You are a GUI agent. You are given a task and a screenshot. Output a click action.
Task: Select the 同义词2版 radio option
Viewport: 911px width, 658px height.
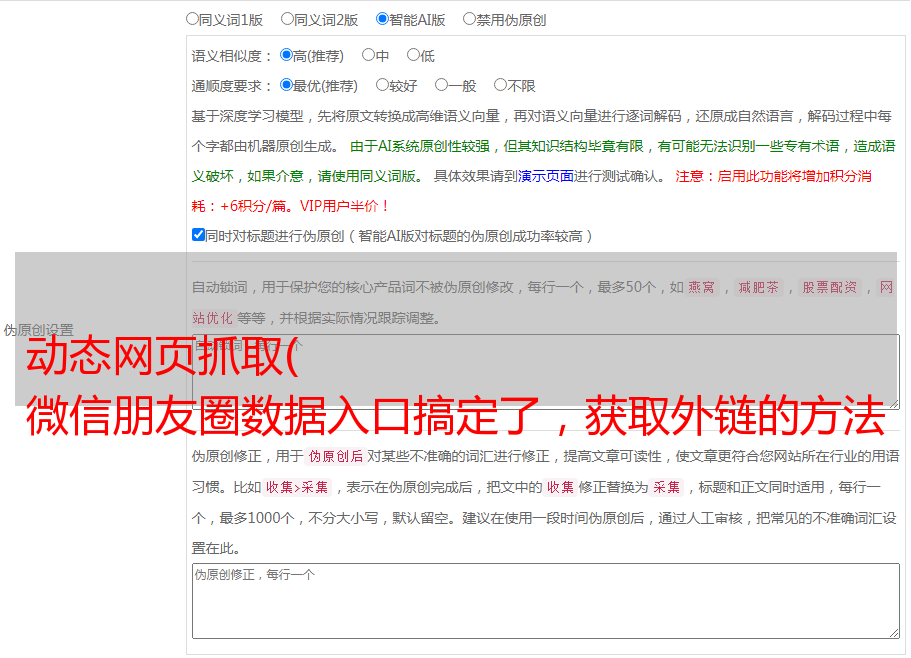(287, 19)
